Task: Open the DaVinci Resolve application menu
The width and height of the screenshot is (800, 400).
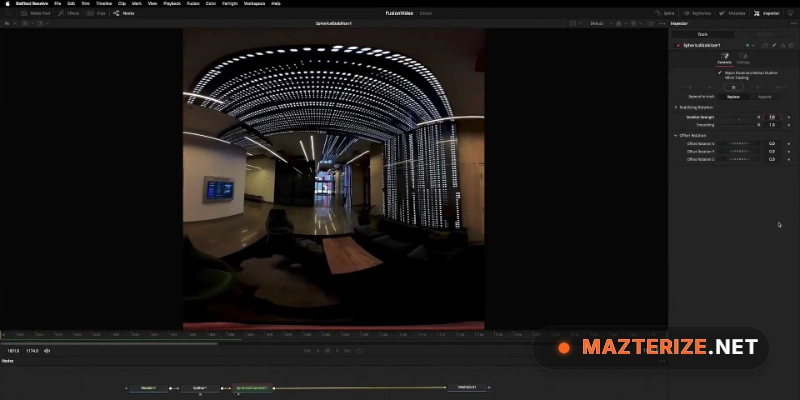Action: click(x=32, y=3)
